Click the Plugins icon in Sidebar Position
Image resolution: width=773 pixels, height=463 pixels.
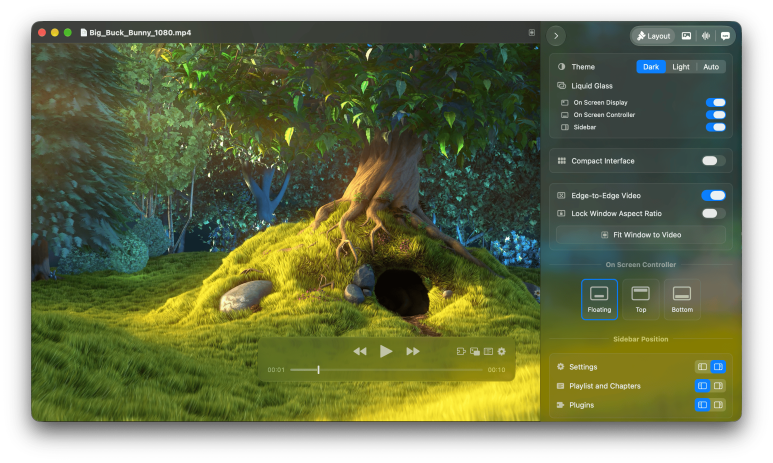pos(560,405)
